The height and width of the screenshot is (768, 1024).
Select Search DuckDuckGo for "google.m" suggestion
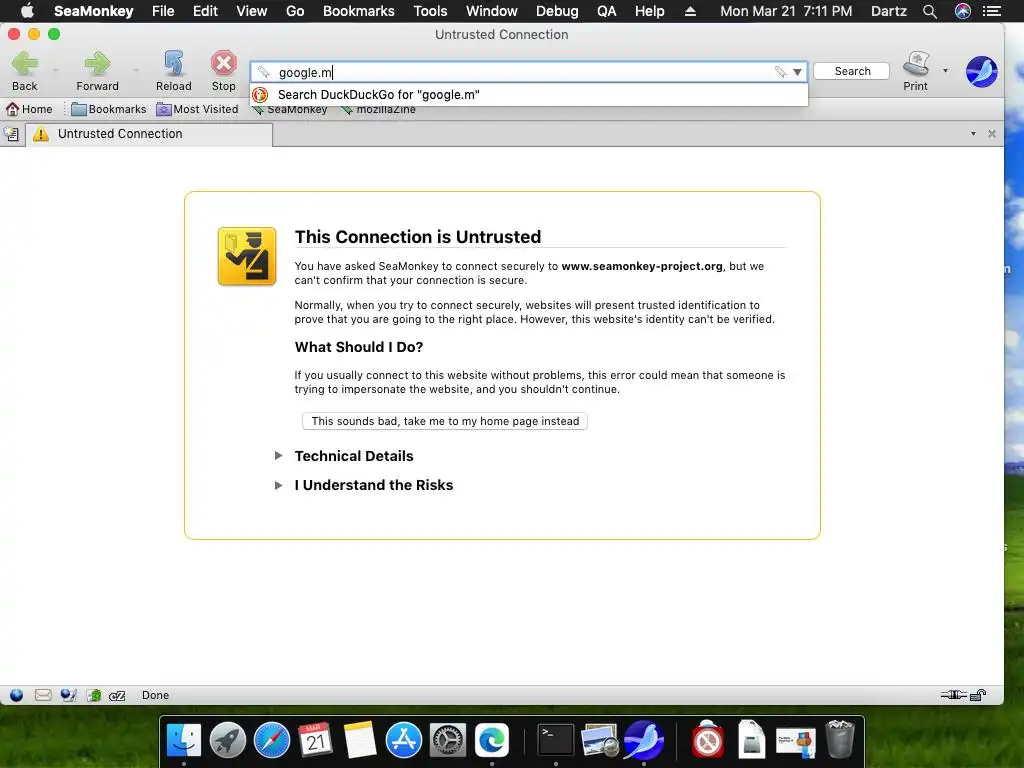(529, 95)
